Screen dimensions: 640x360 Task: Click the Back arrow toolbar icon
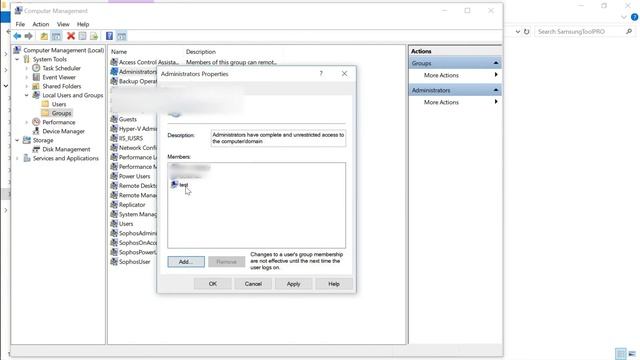pyautogui.click(x=17, y=36)
